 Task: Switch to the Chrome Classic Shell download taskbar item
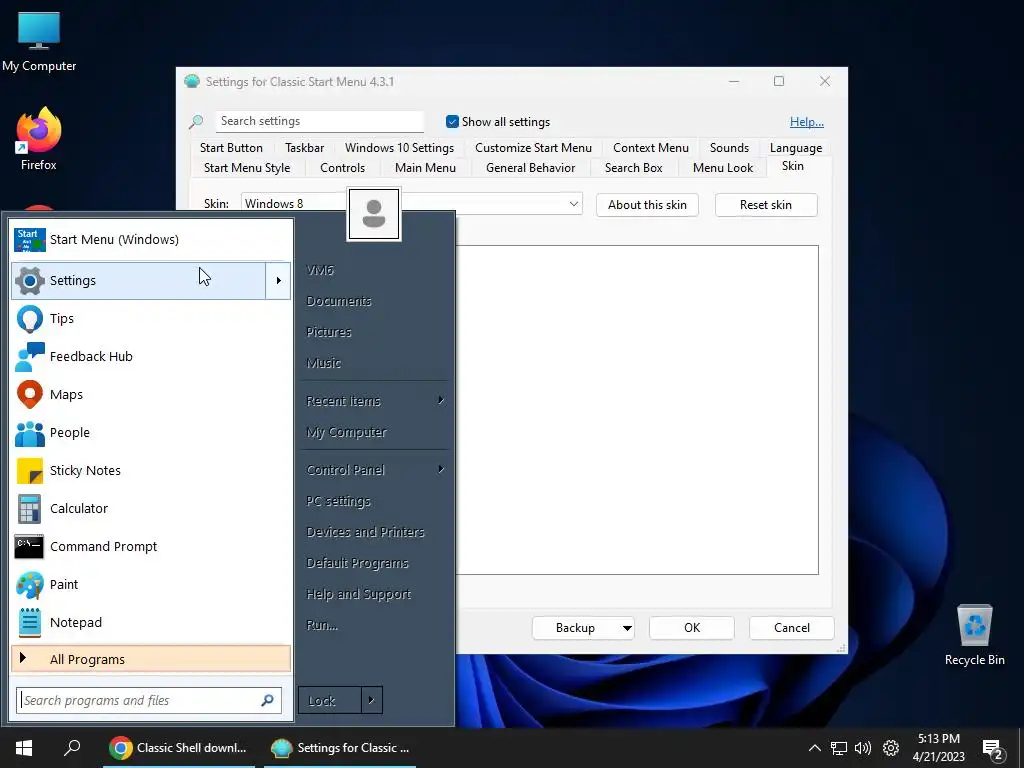[x=179, y=748]
